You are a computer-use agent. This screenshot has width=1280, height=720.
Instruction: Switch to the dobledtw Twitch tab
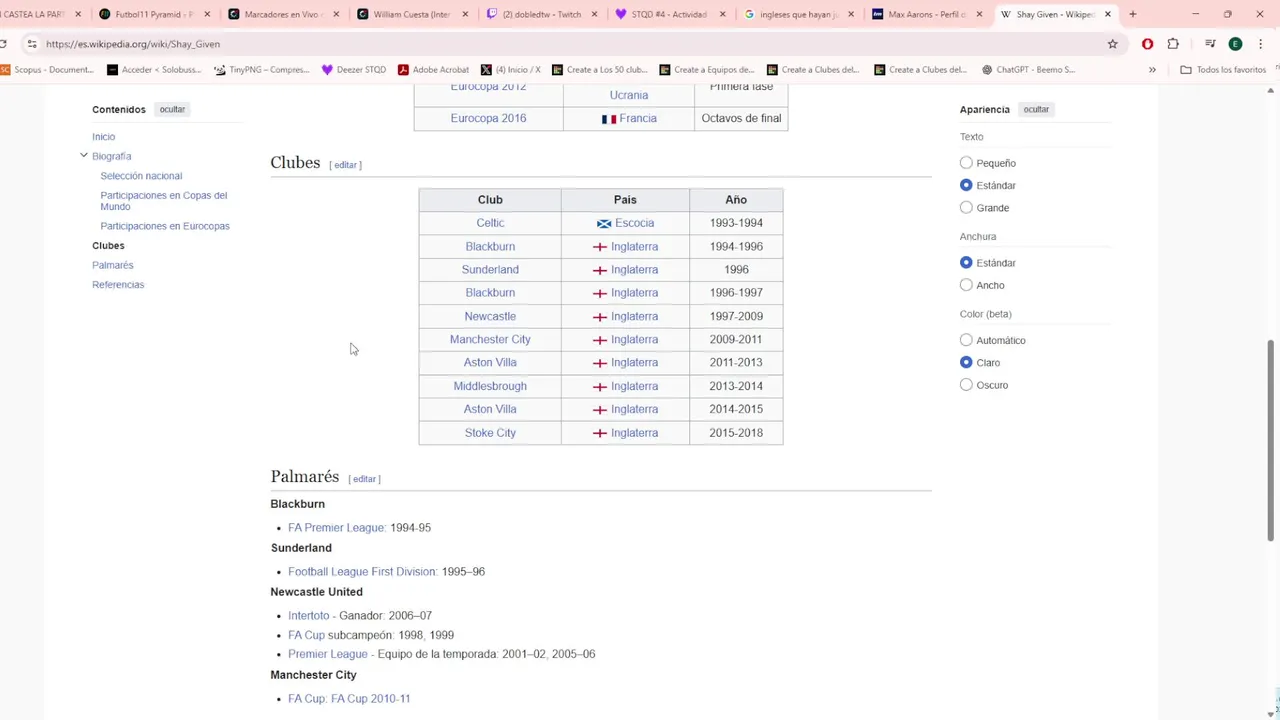[x=541, y=14]
